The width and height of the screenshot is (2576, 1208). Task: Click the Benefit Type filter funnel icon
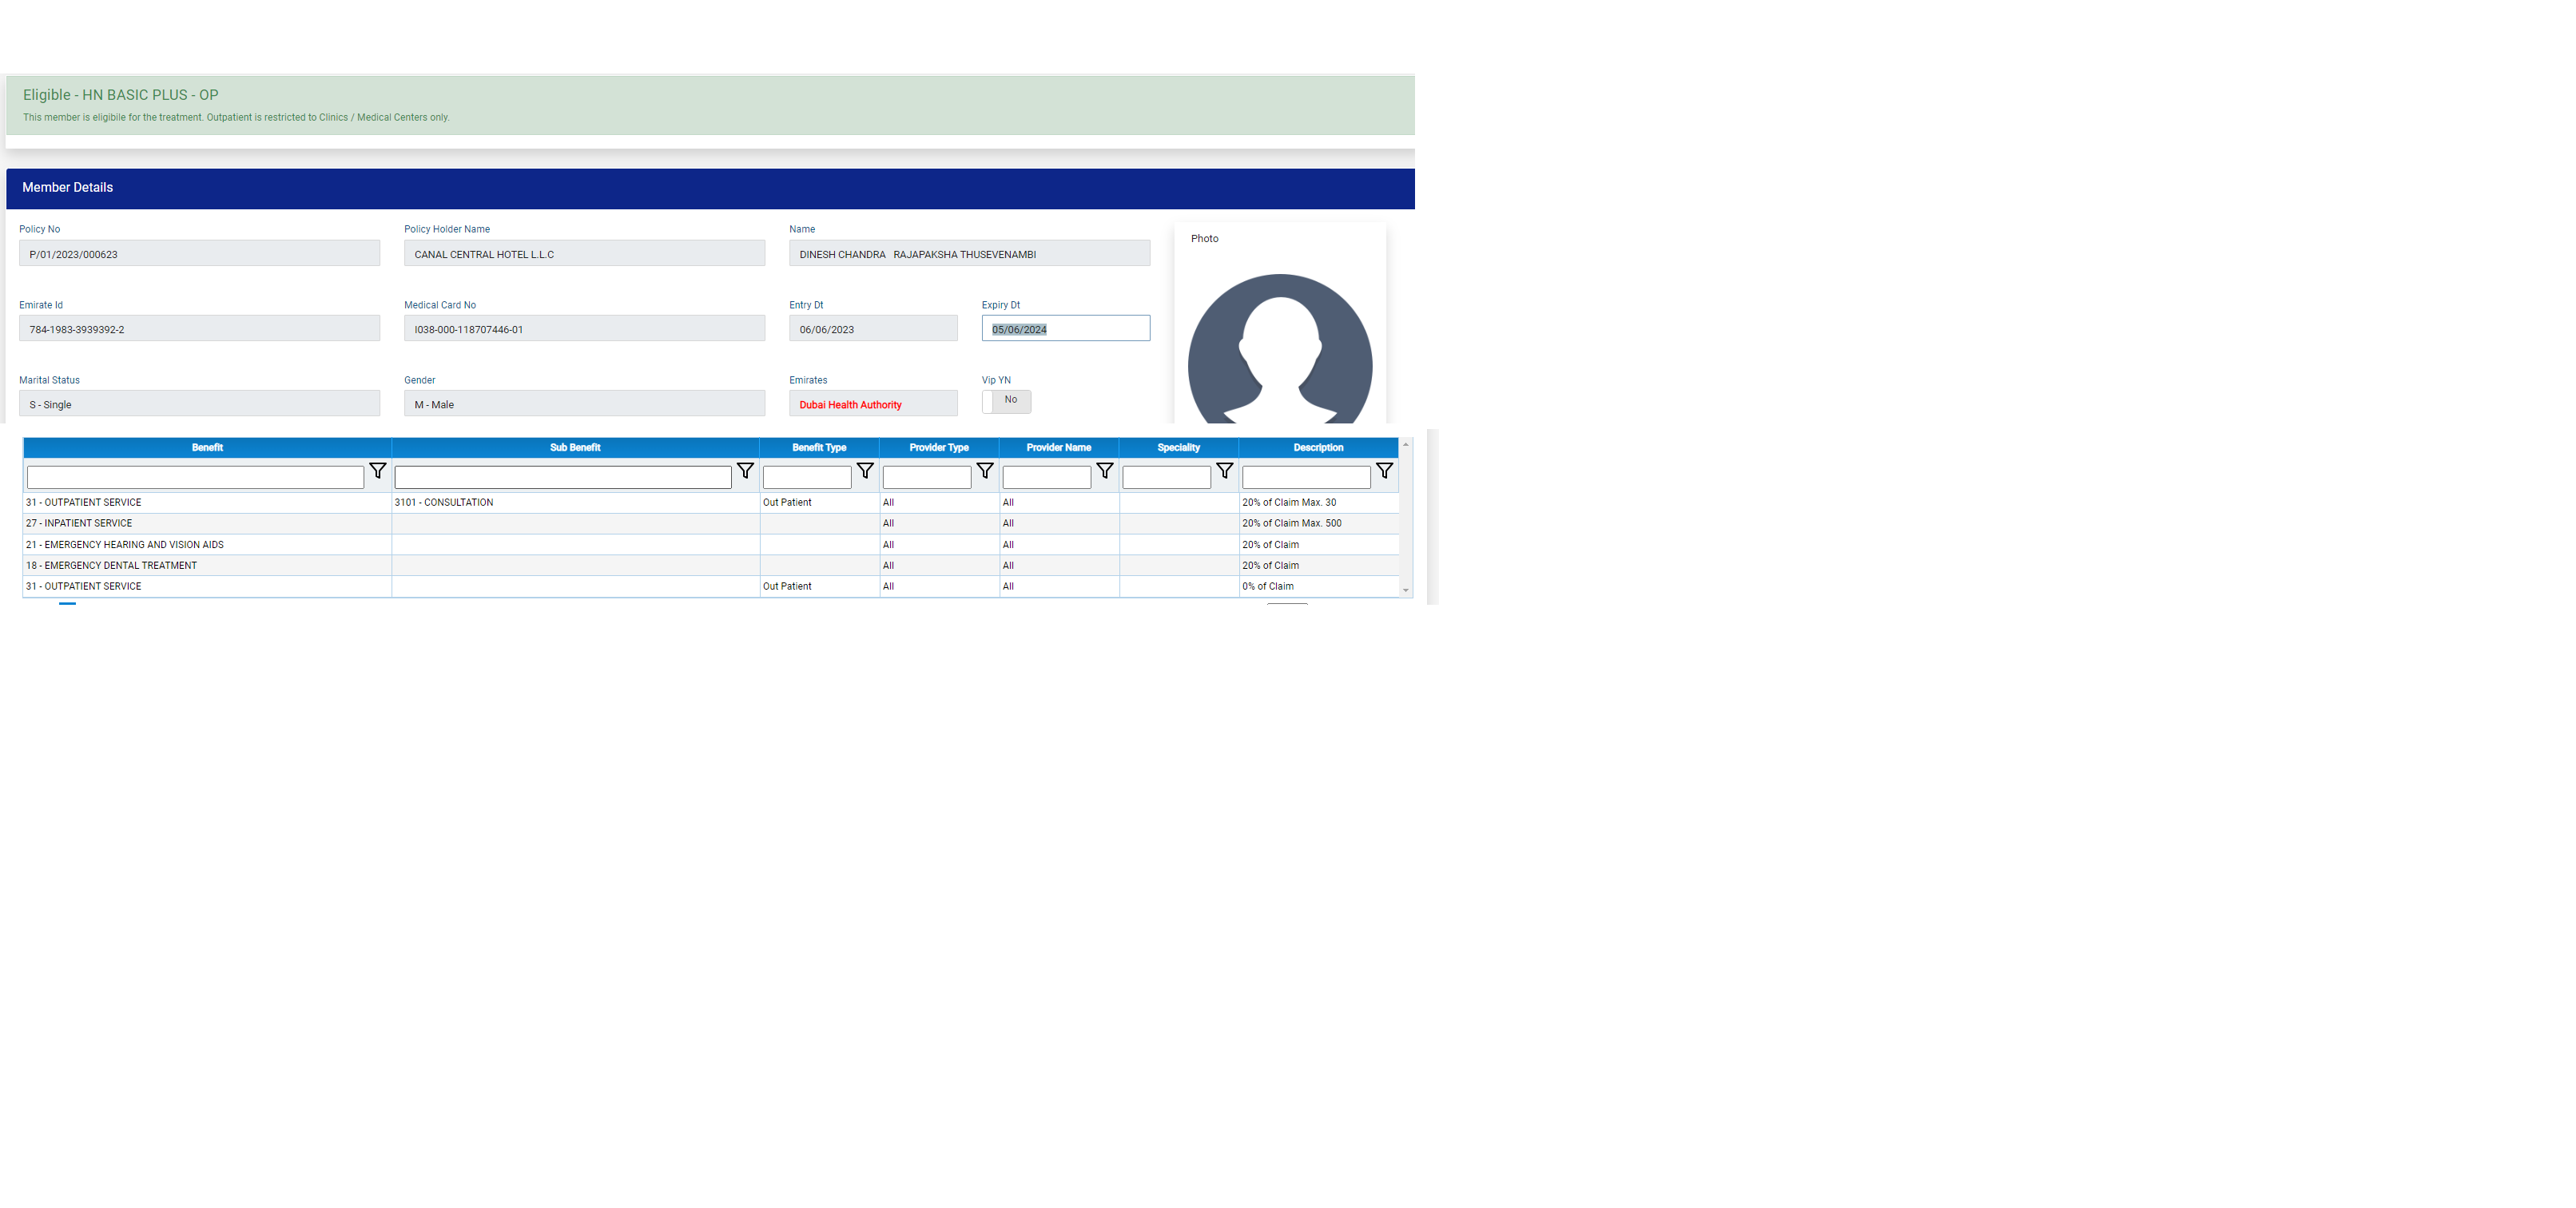[865, 471]
